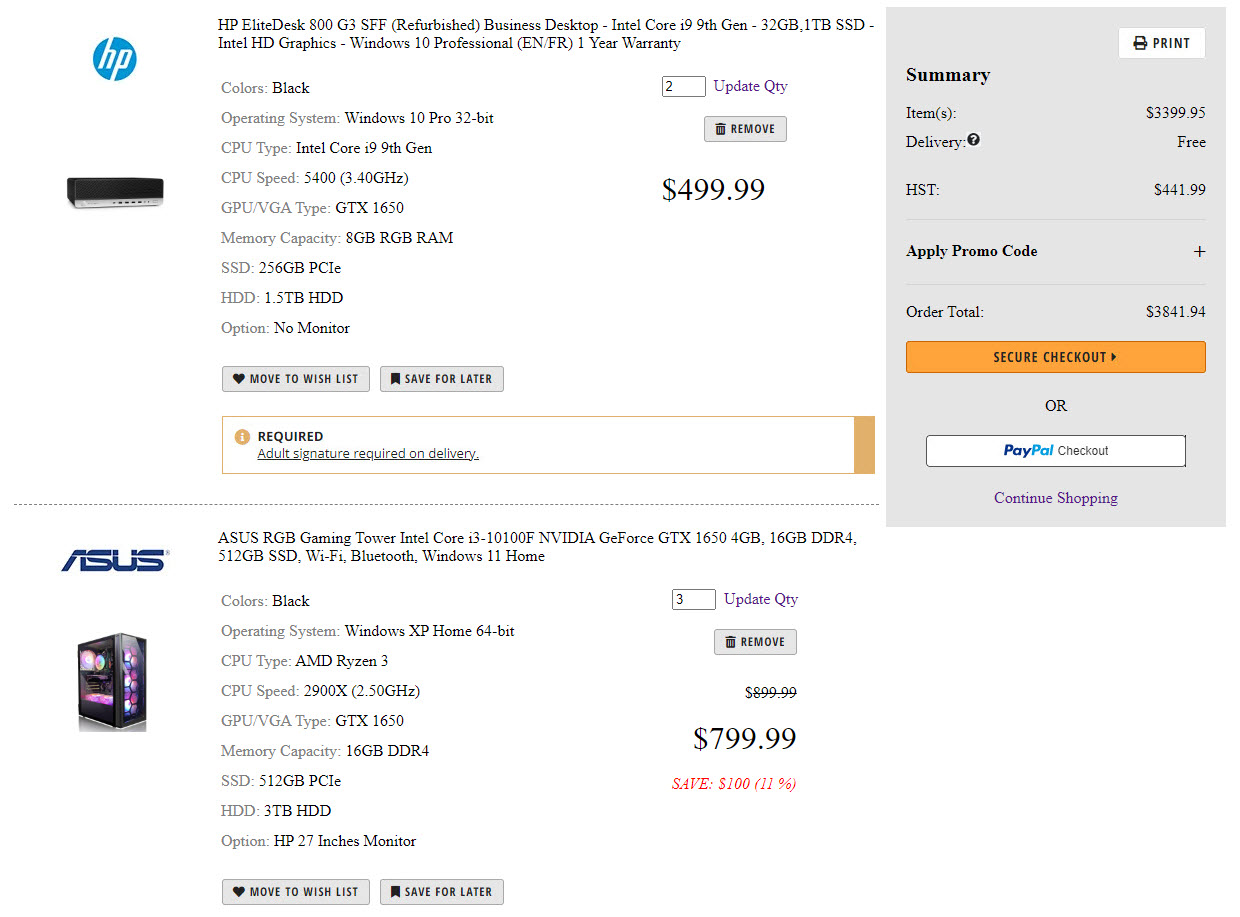Viewport: 1240px width, 917px height.
Task: Click the required notice info icon
Action: [242, 437]
